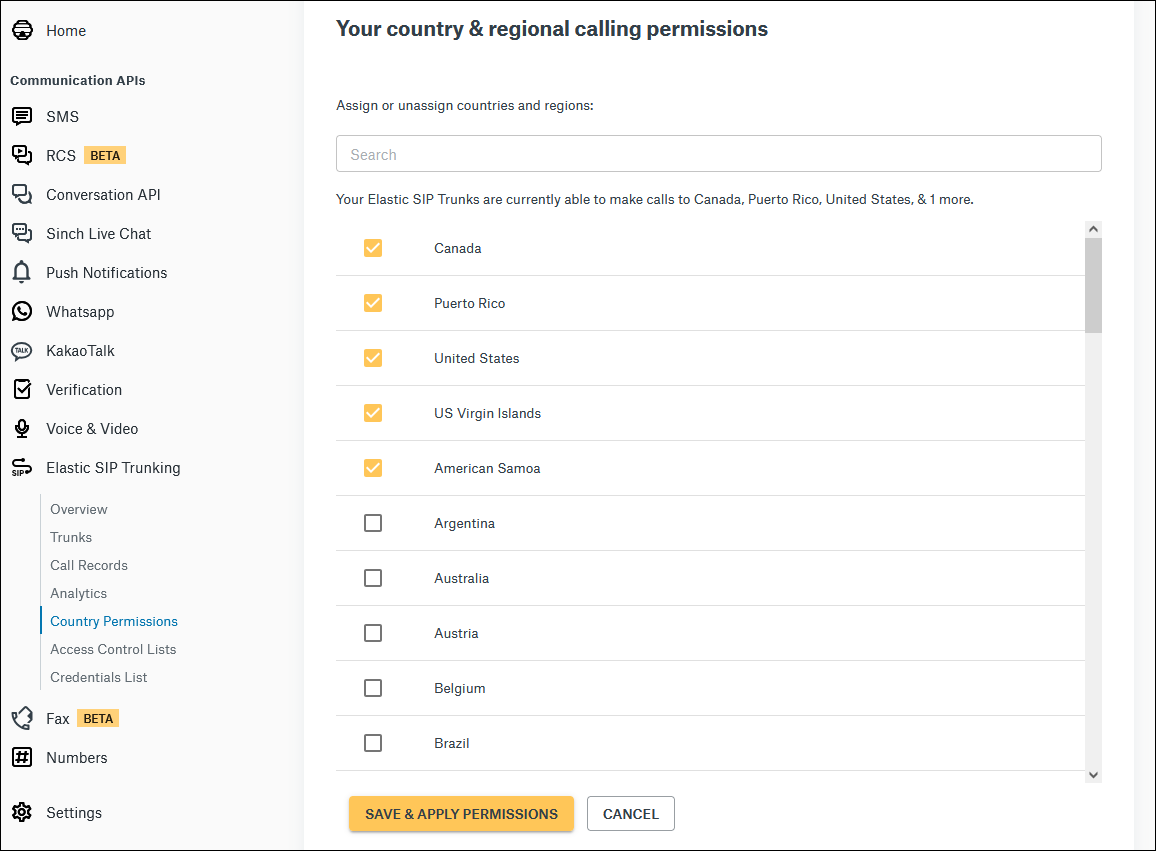This screenshot has height=851, width=1156.
Task: Select the Voice & Video microphone icon
Action: click(x=22, y=428)
